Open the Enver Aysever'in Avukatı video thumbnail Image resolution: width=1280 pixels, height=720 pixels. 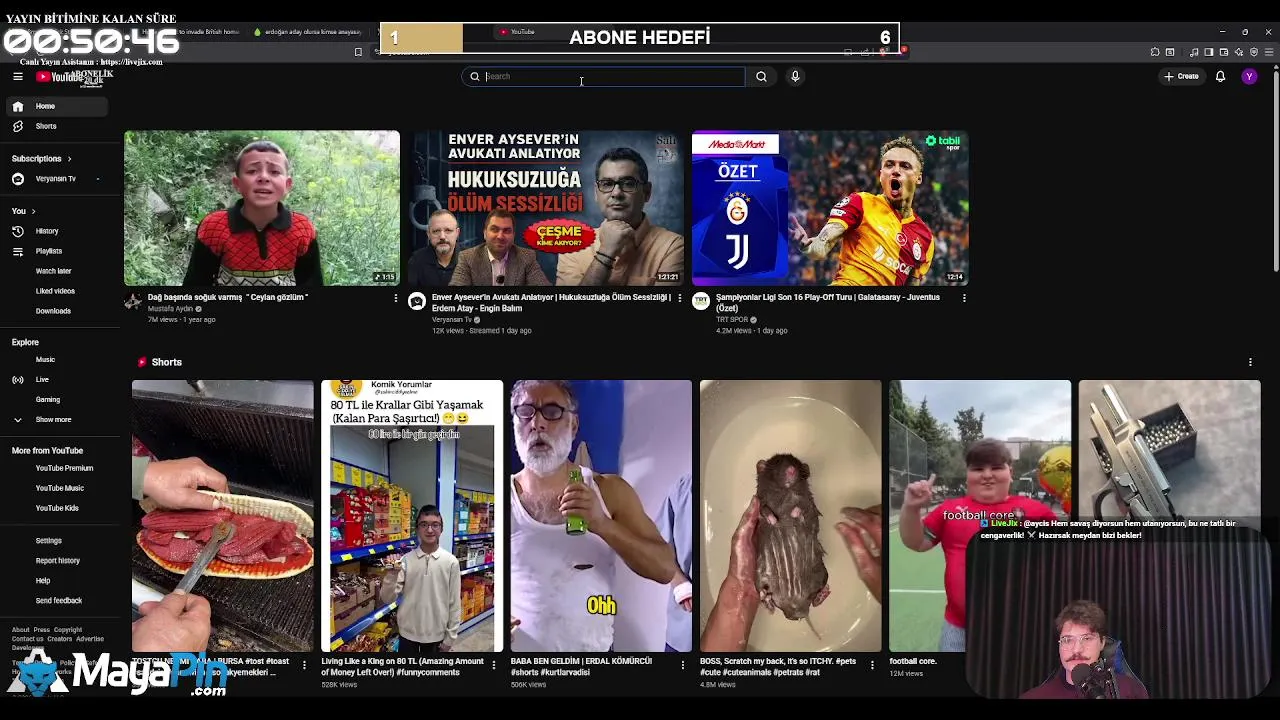(x=546, y=208)
